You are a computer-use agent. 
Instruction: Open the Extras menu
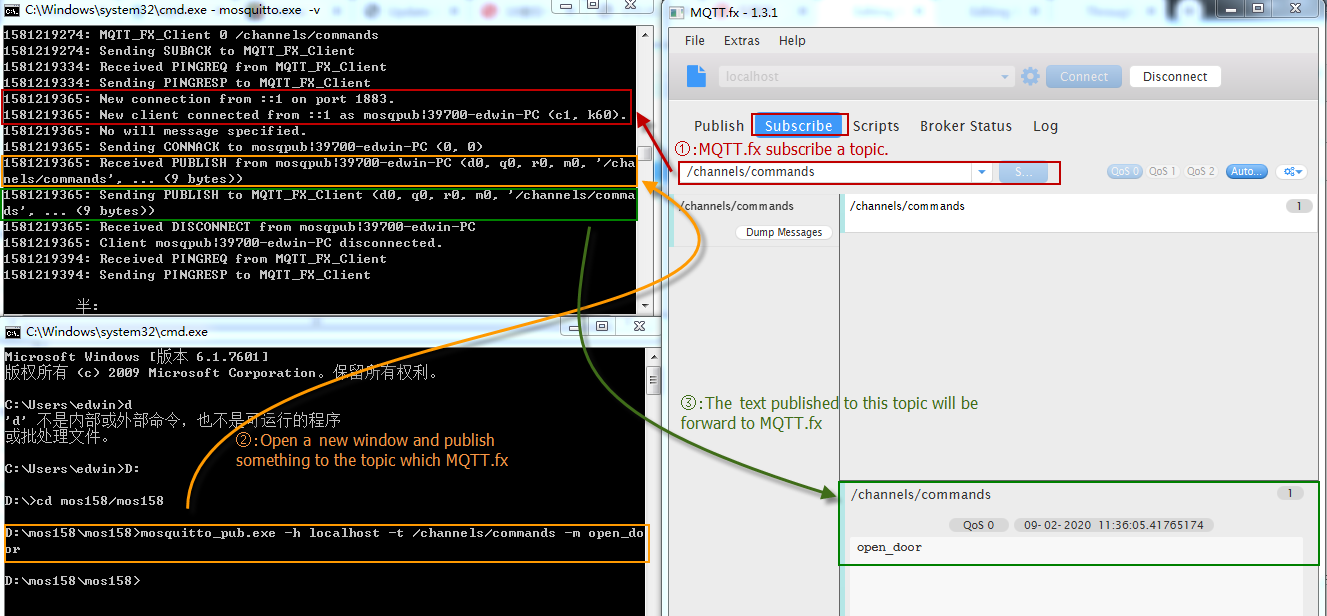tap(742, 41)
